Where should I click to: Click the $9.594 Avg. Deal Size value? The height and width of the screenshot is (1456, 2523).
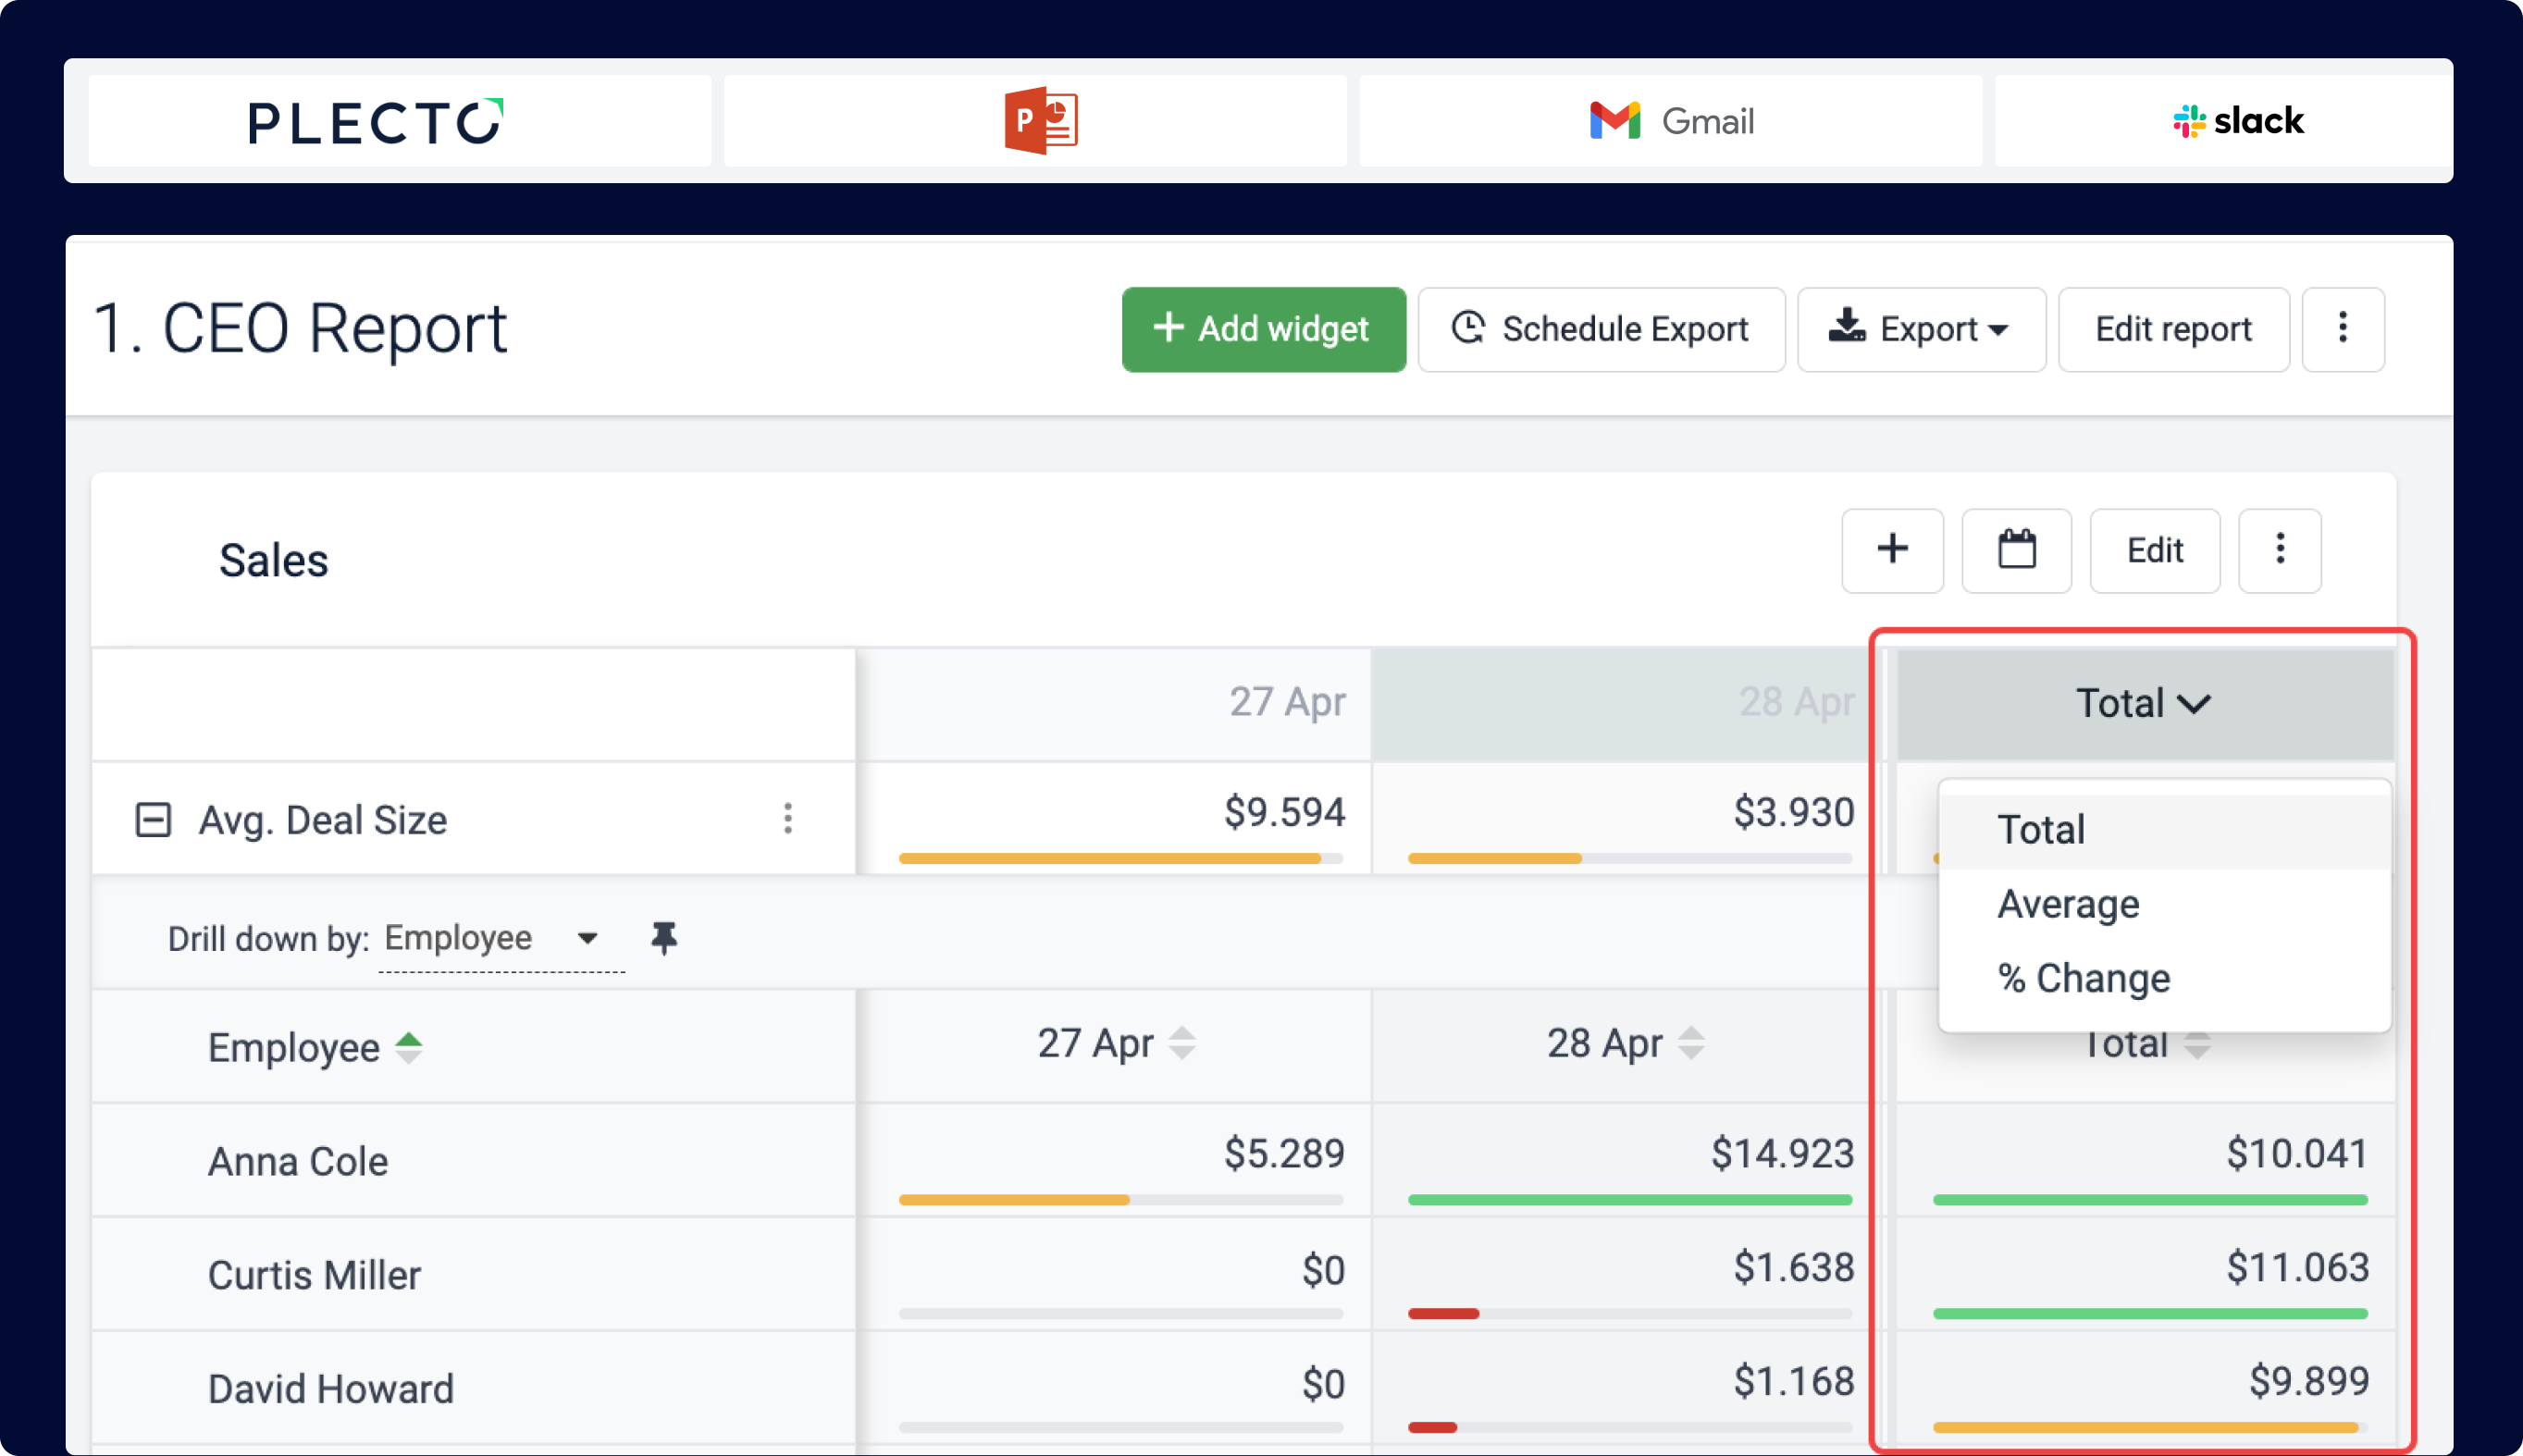[1285, 811]
